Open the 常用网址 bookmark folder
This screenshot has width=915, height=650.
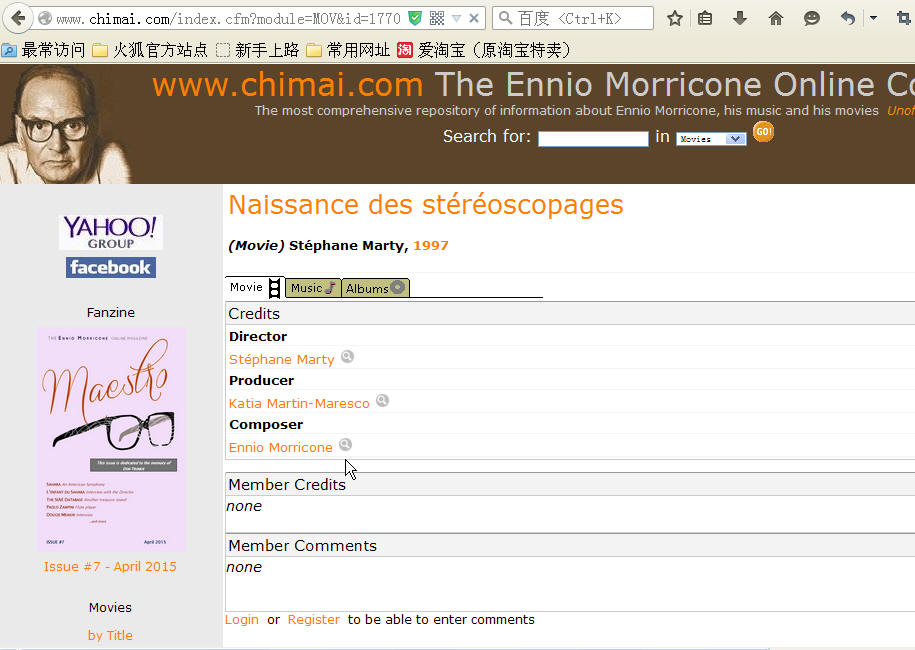[348, 50]
